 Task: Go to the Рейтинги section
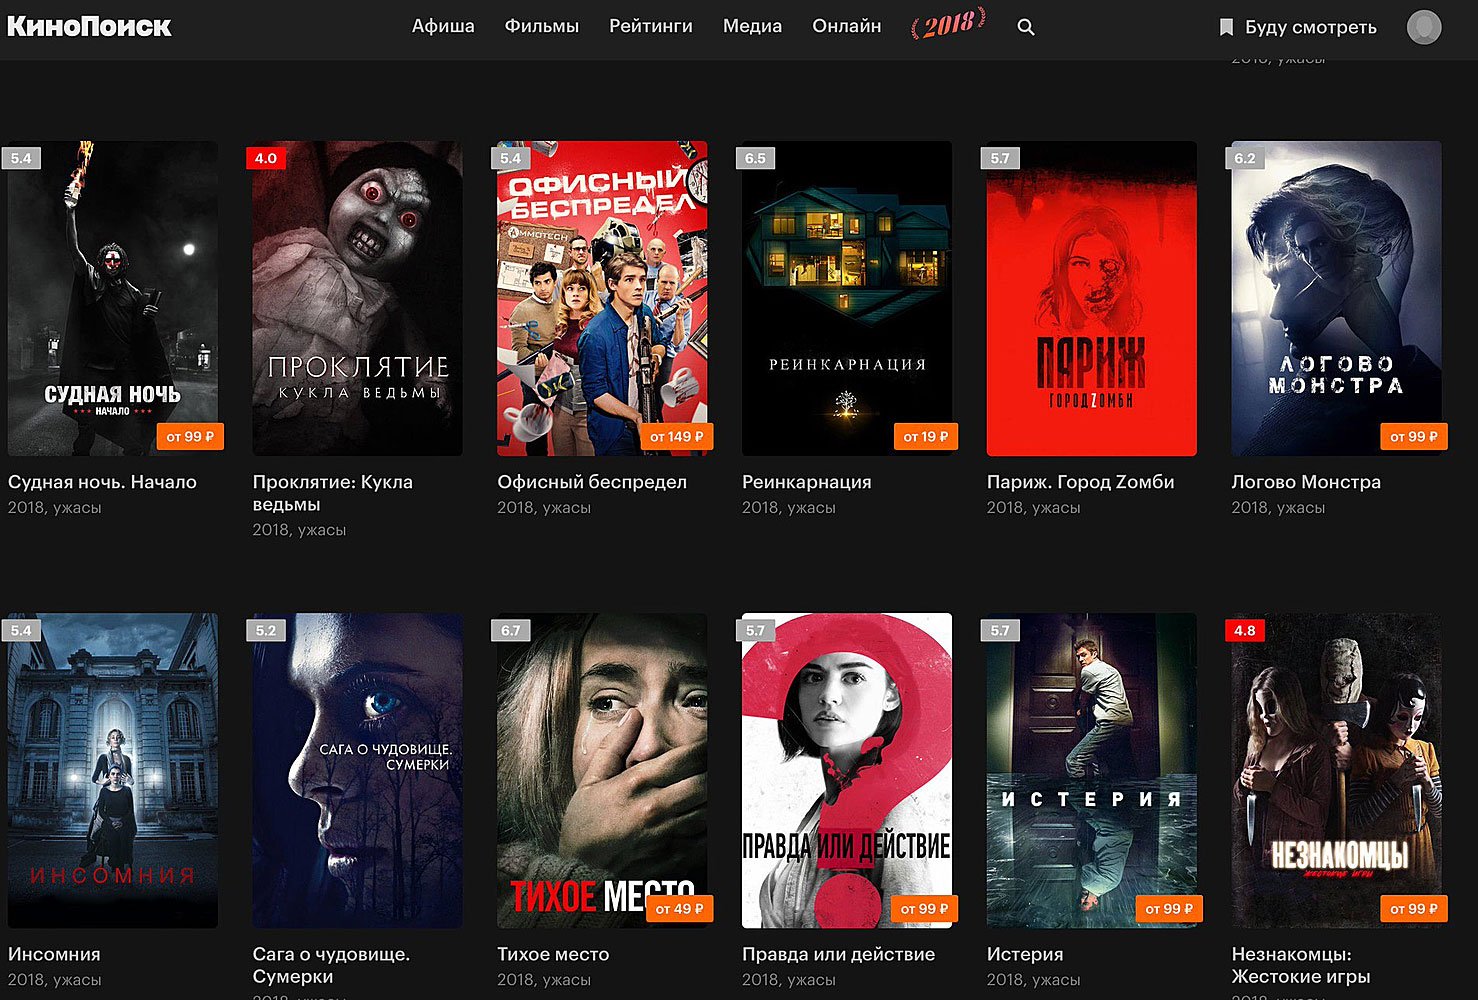pos(650,26)
